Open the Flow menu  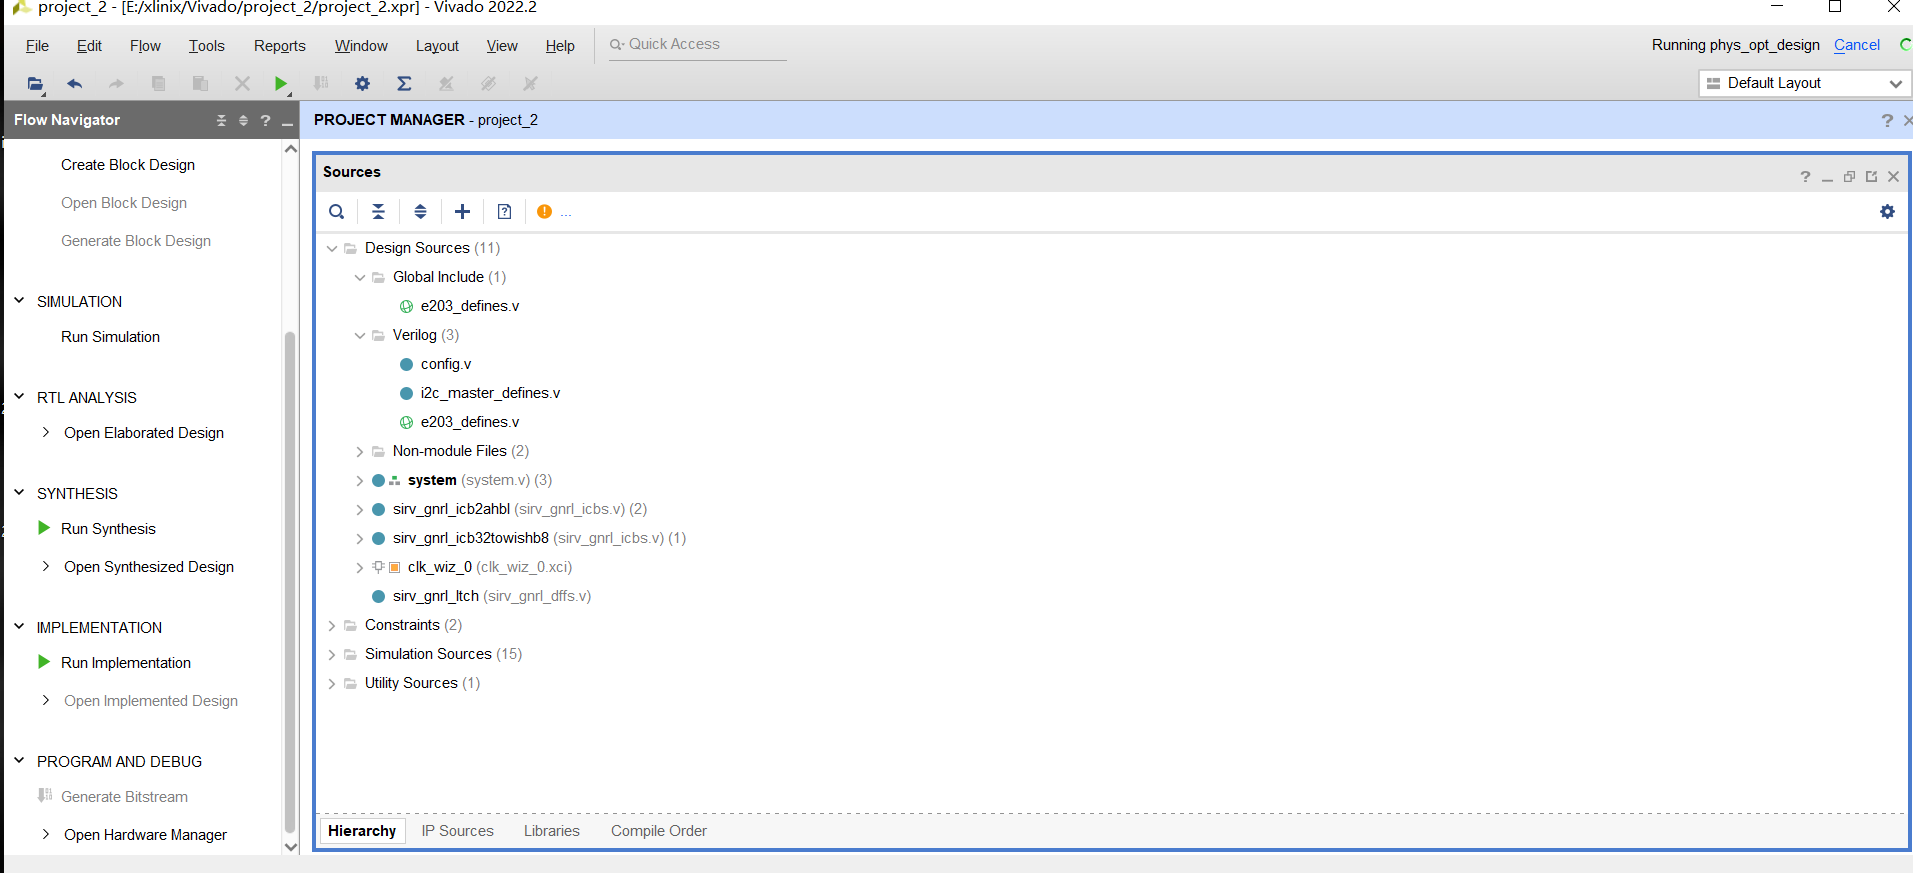click(145, 46)
